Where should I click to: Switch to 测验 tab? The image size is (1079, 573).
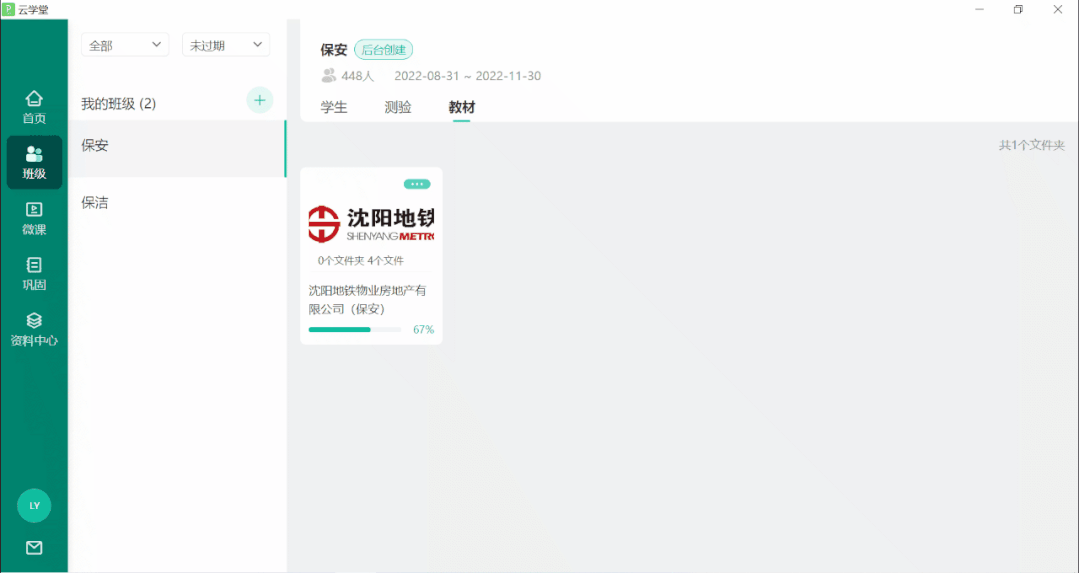click(x=398, y=107)
